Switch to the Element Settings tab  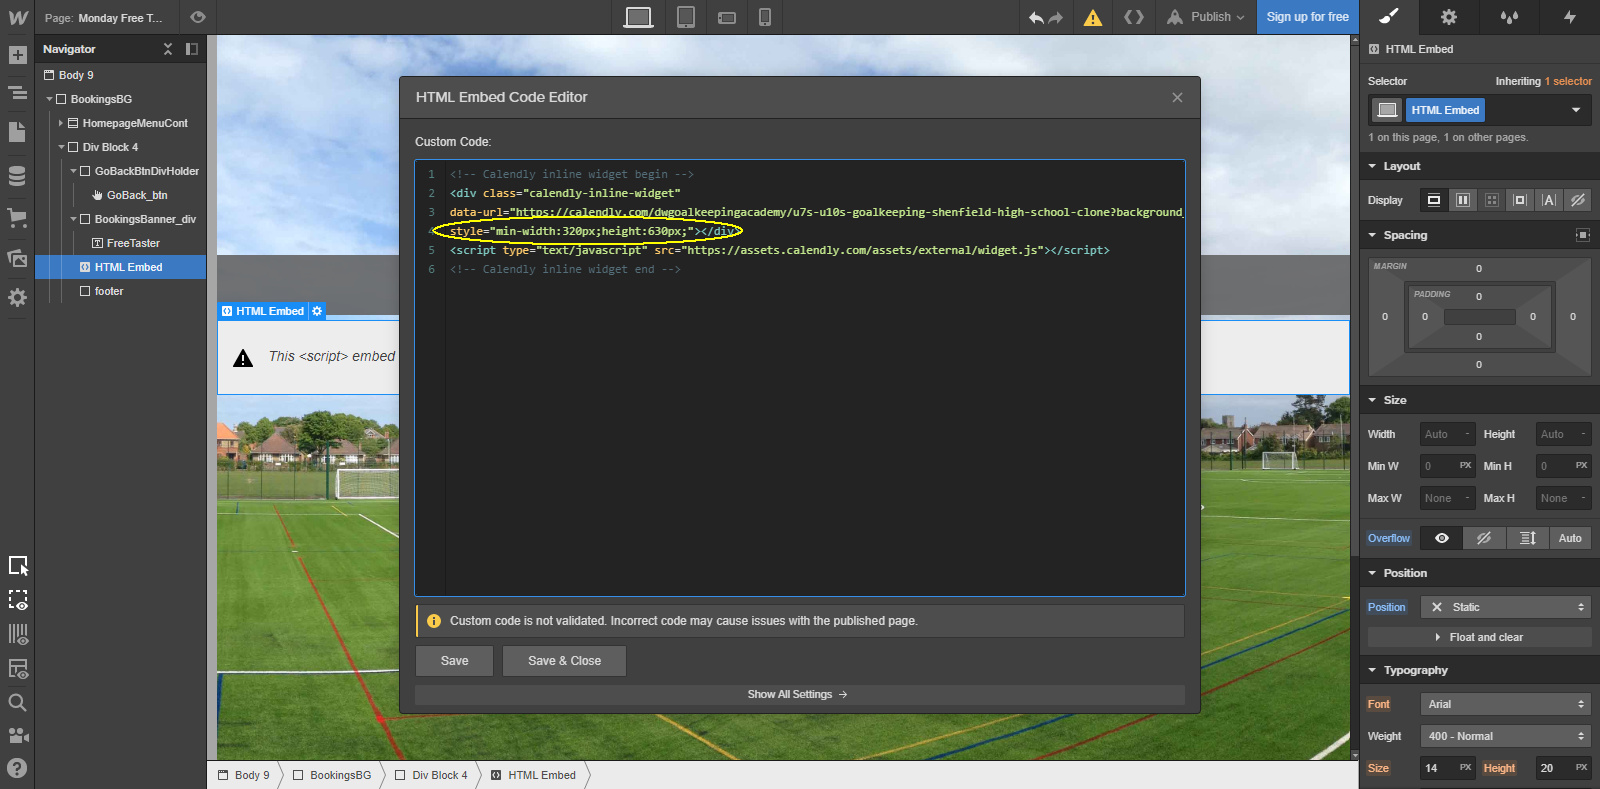click(x=1449, y=17)
